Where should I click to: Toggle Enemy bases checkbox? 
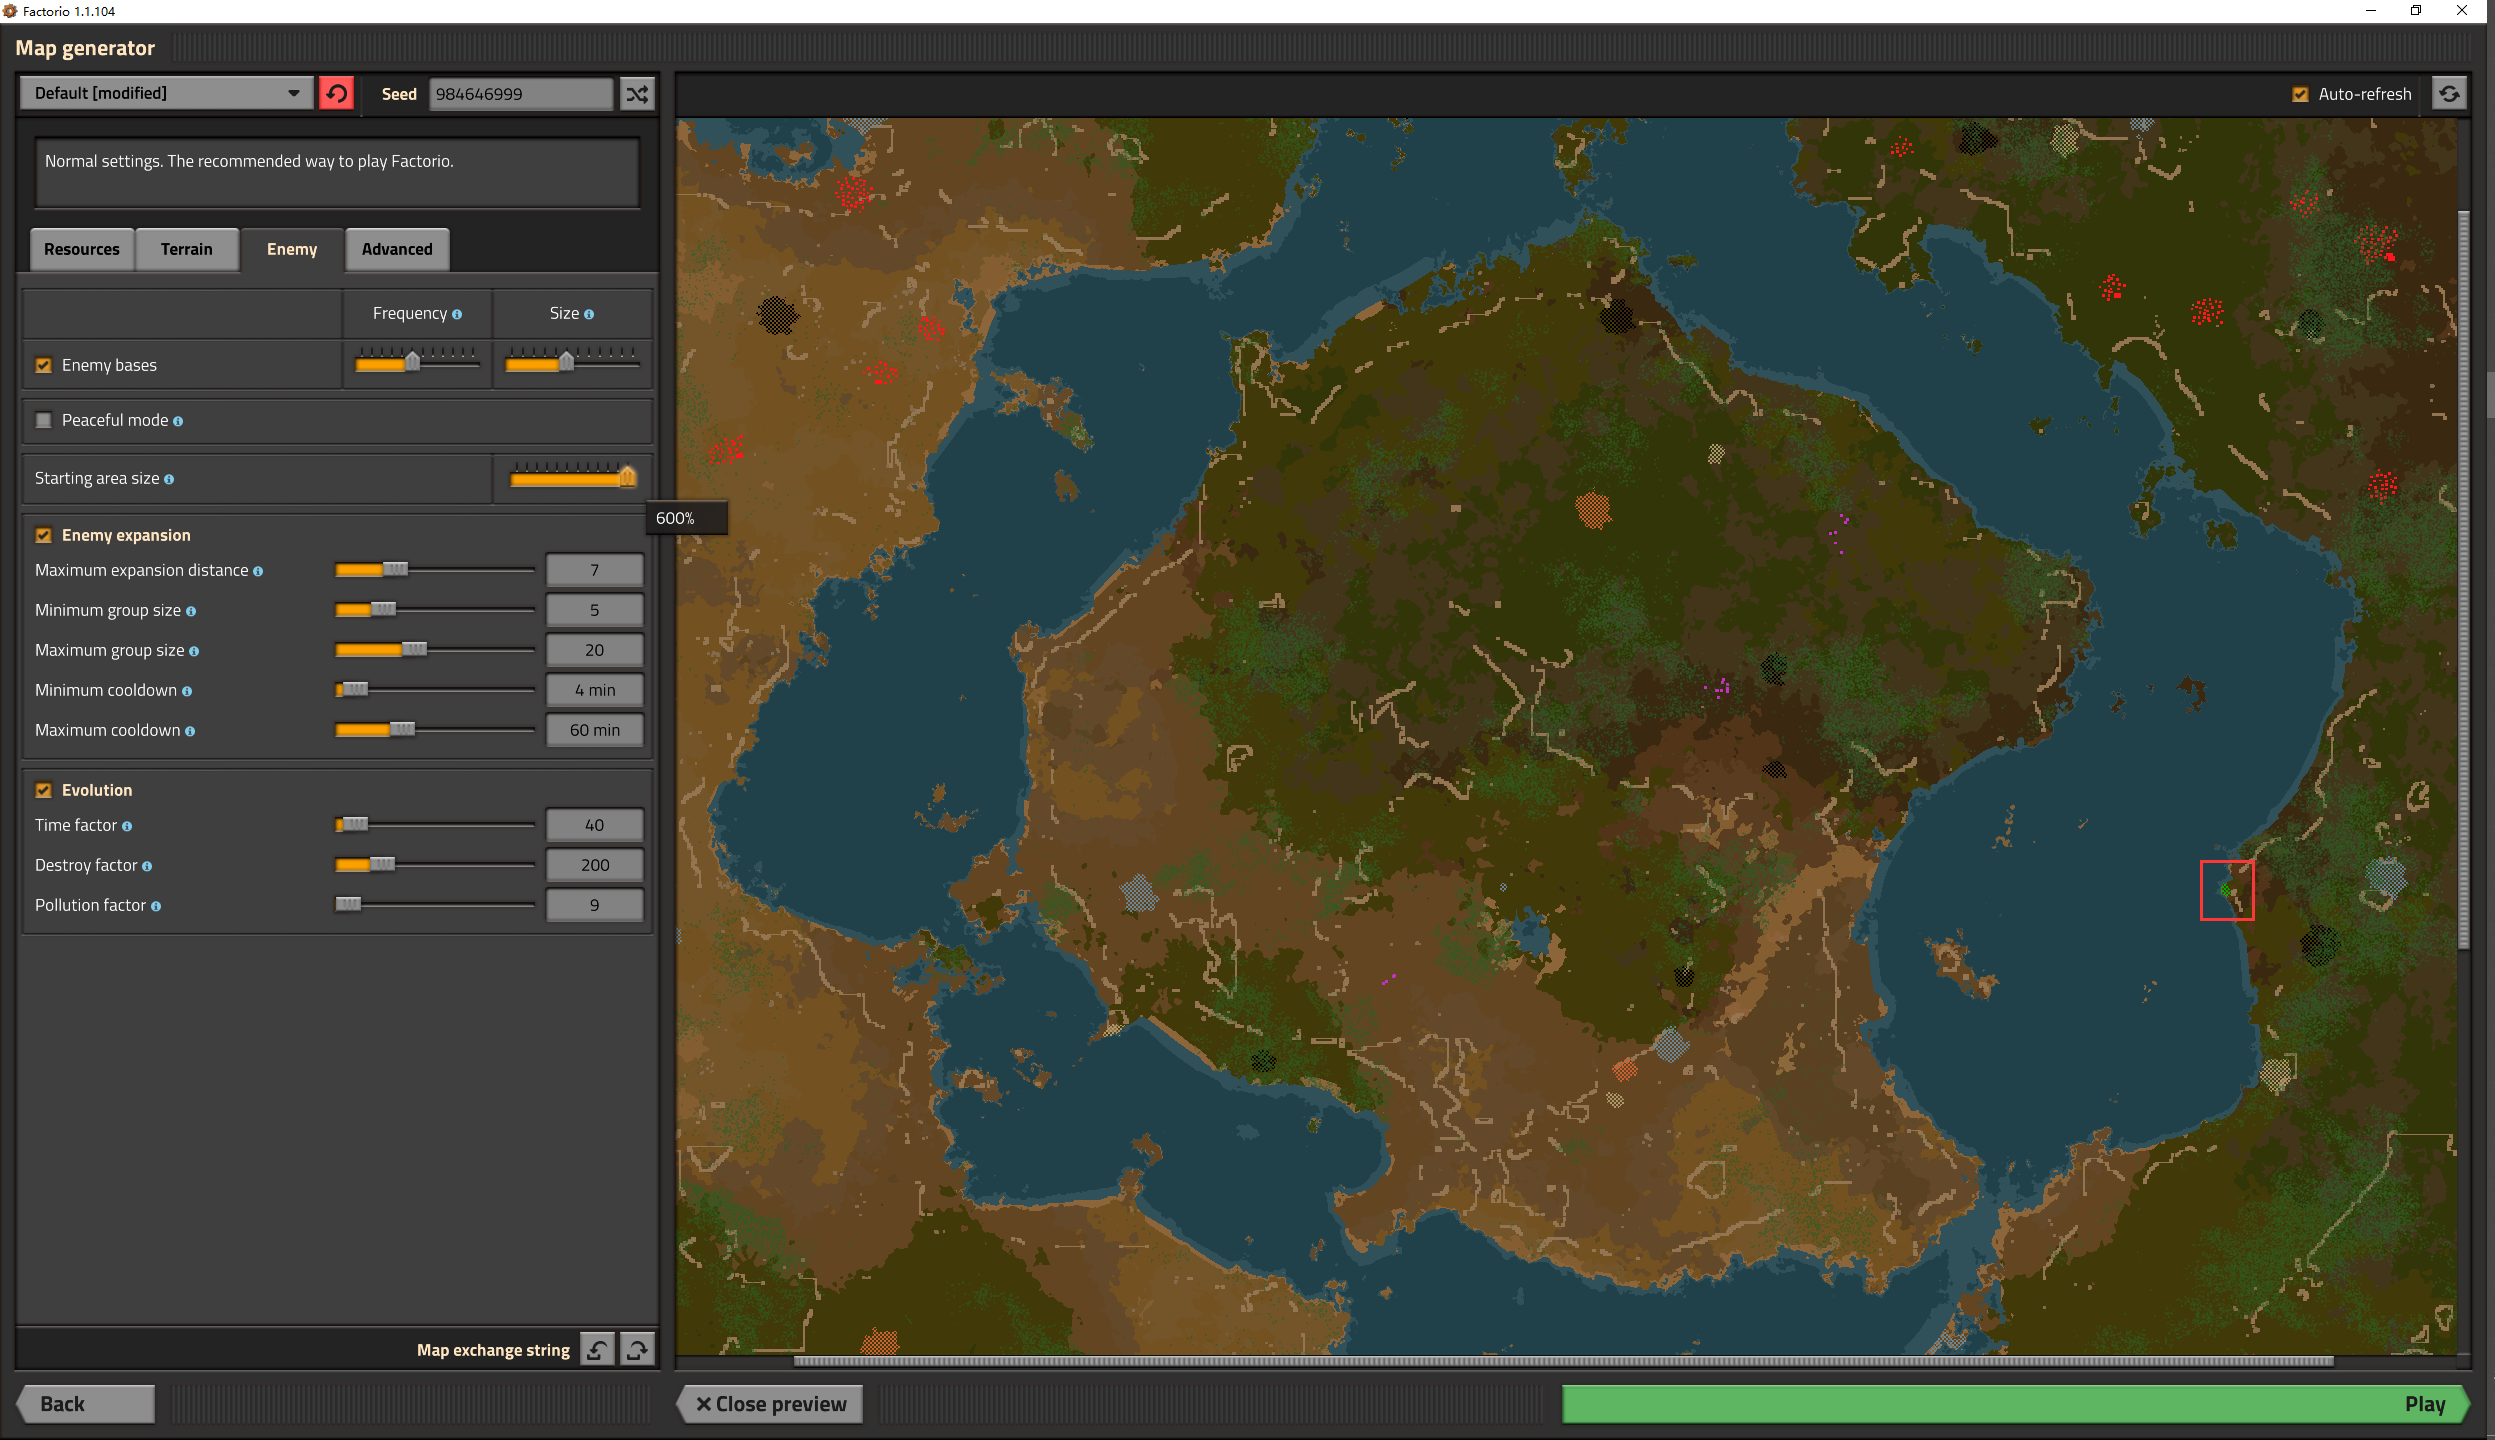[x=43, y=365]
